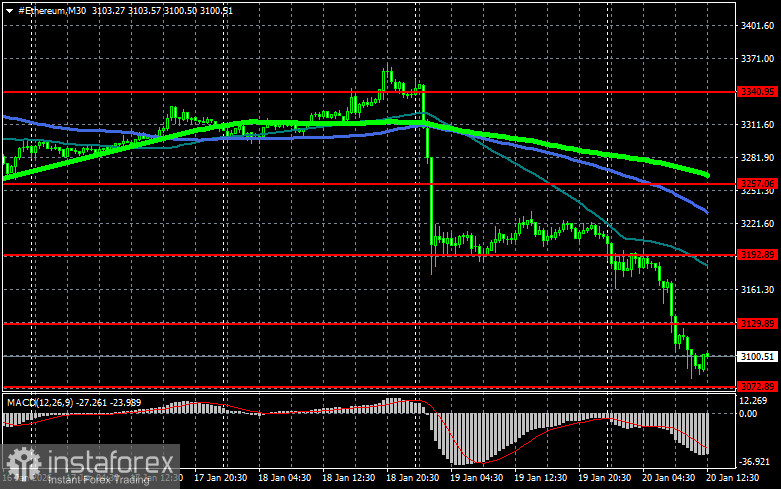The image size is (781, 489).
Task: Select the 3257.06 red price label
Action: [758, 183]
